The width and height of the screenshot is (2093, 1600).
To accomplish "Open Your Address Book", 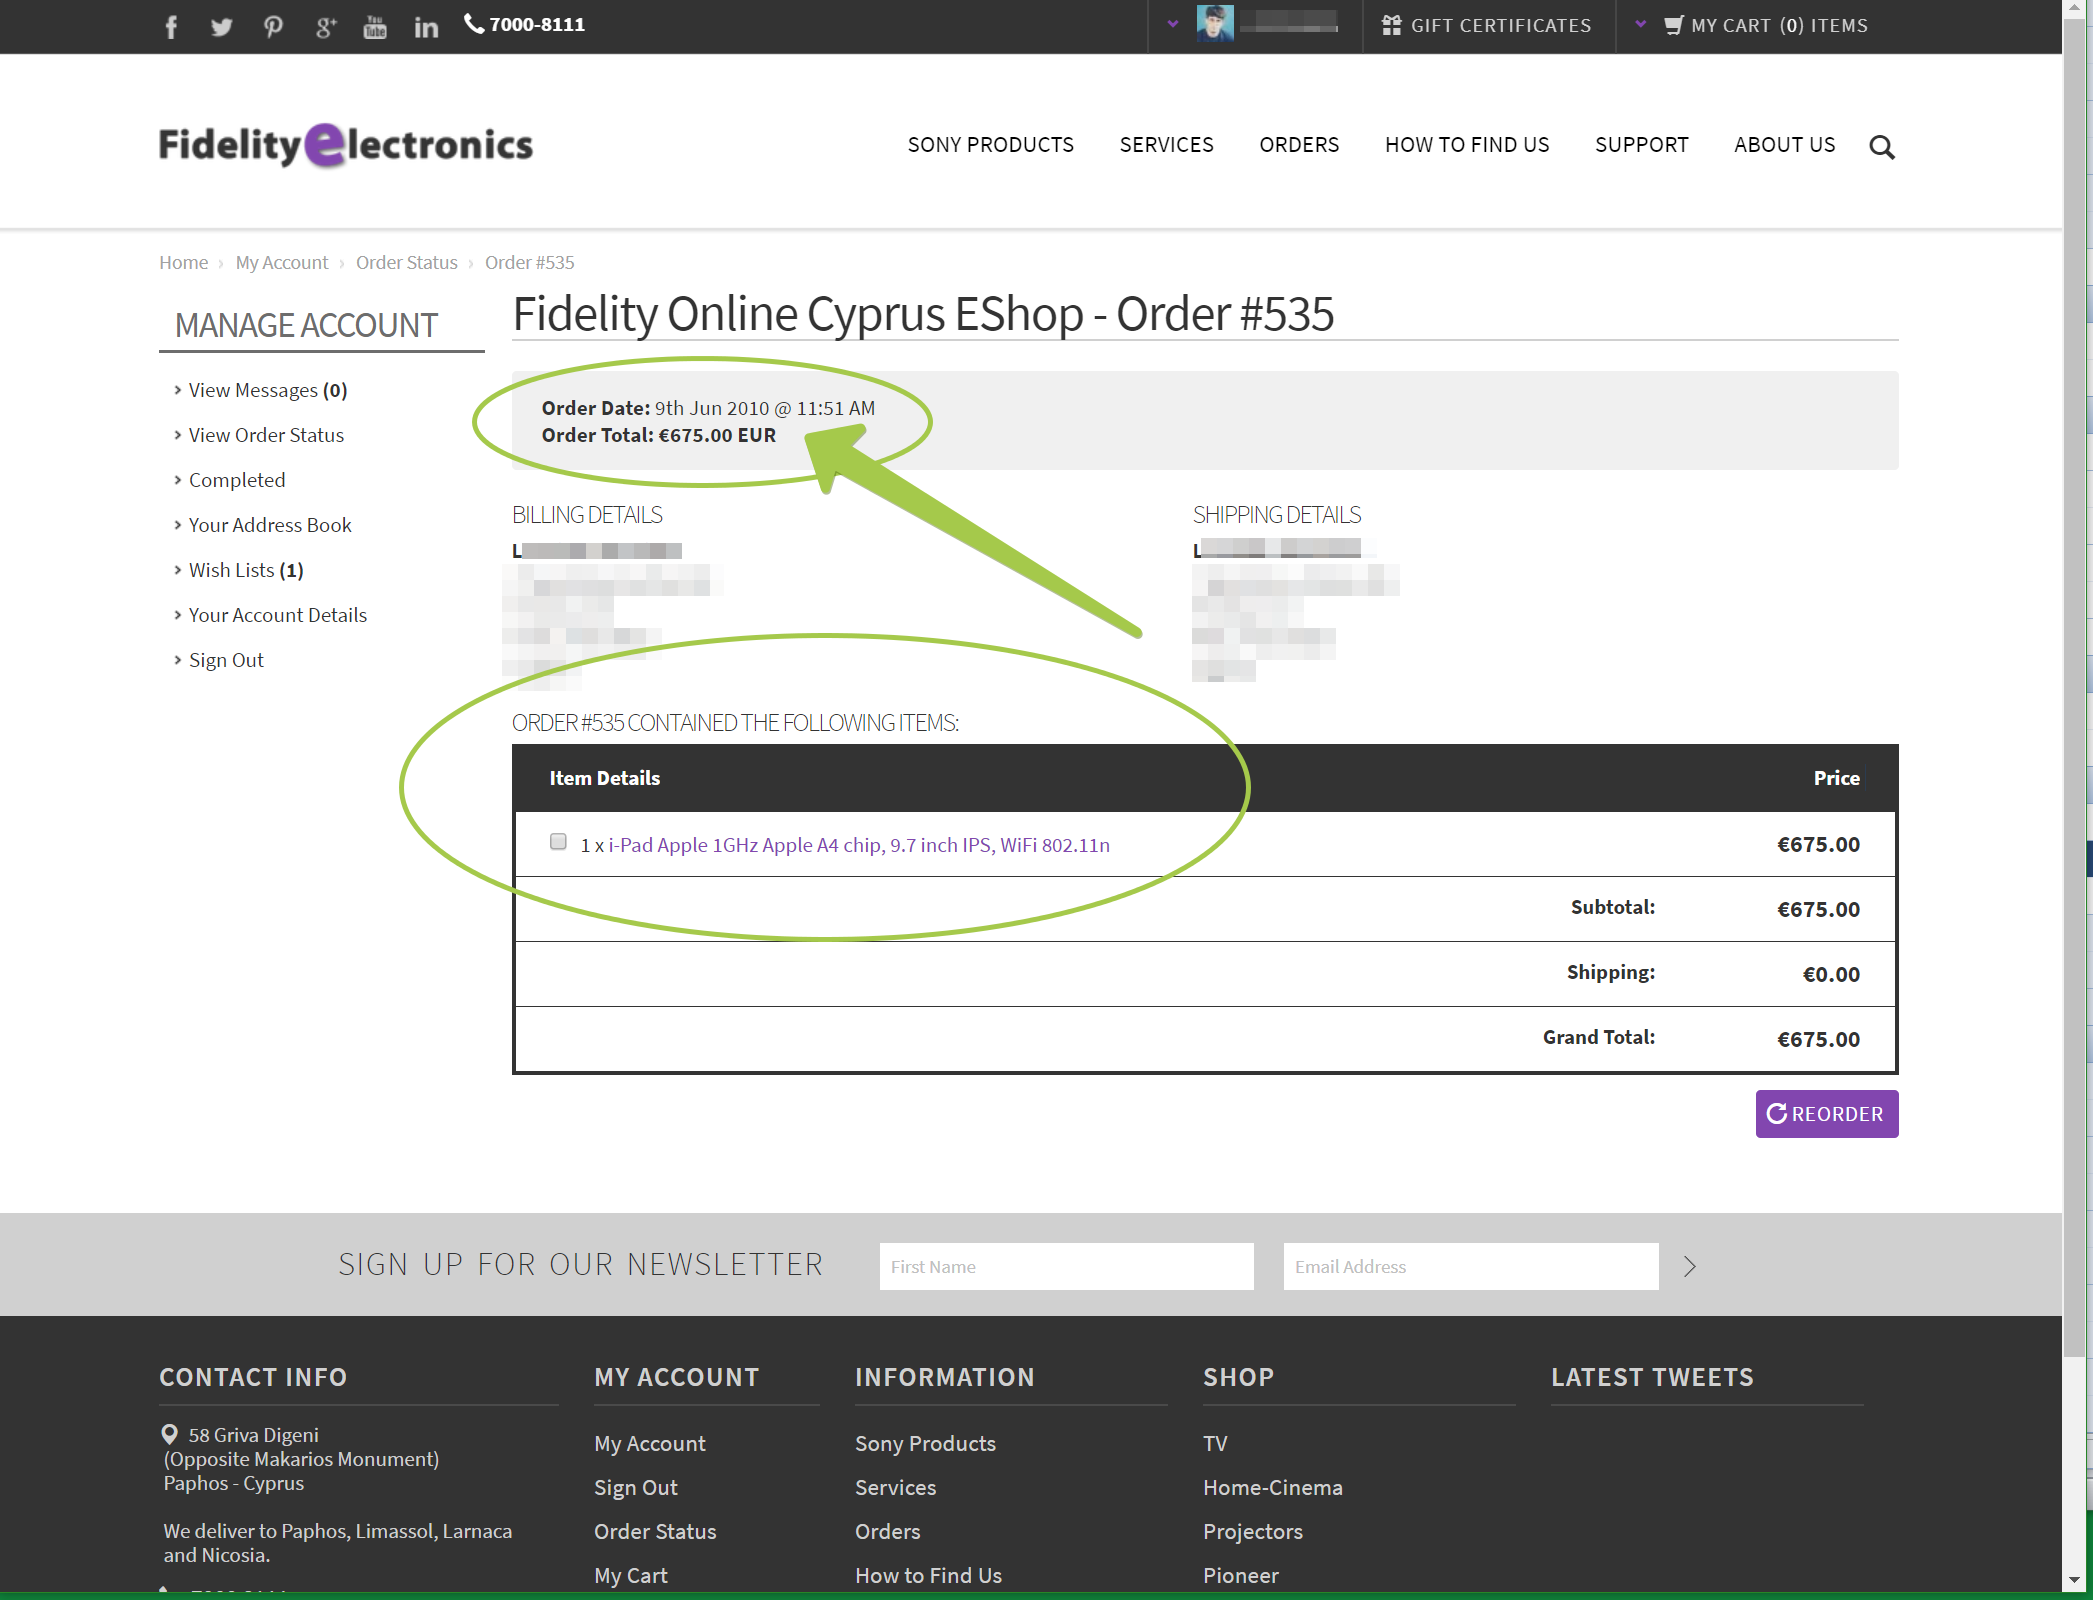I will 270,525.
